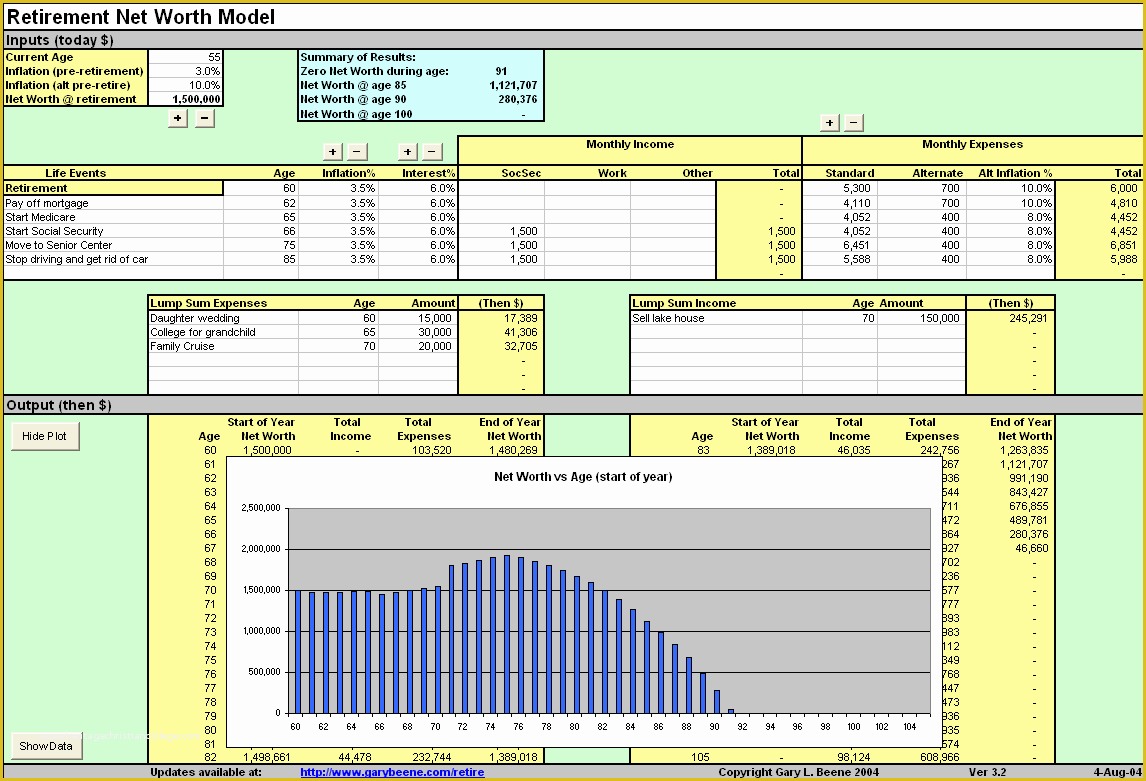Open the garybeene.com/retire link

point(392,772)
